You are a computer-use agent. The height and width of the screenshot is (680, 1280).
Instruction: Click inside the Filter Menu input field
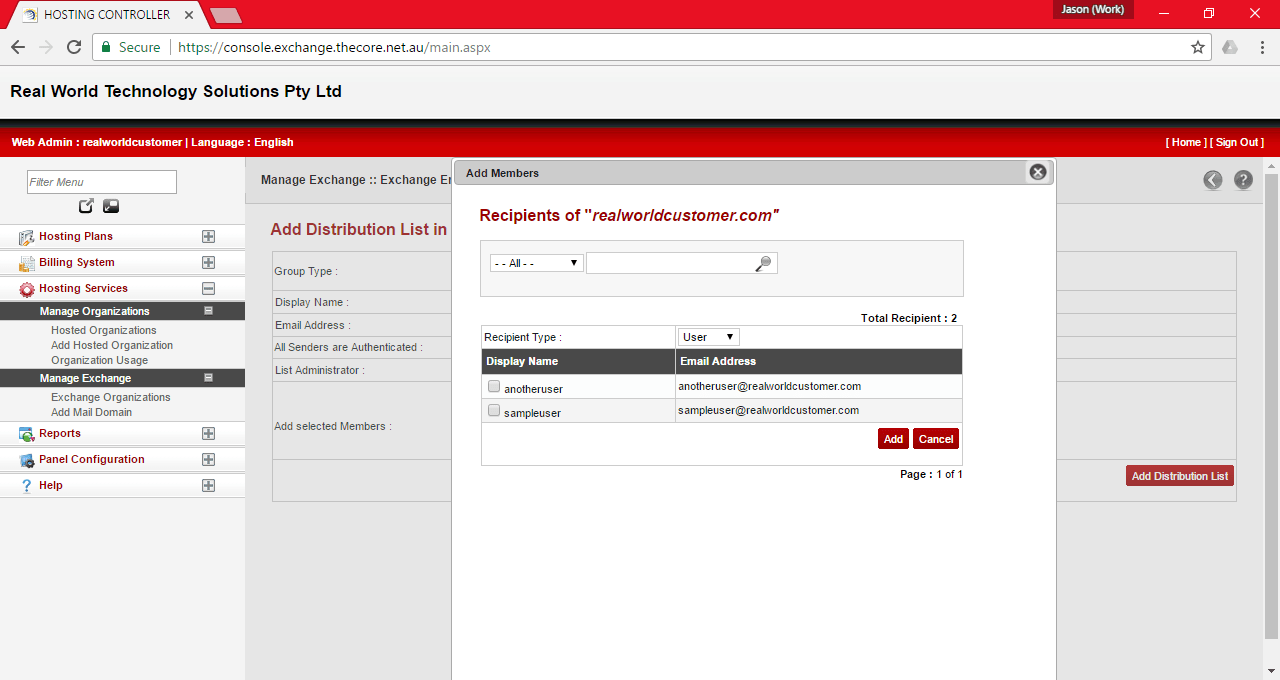click(101, 182)
